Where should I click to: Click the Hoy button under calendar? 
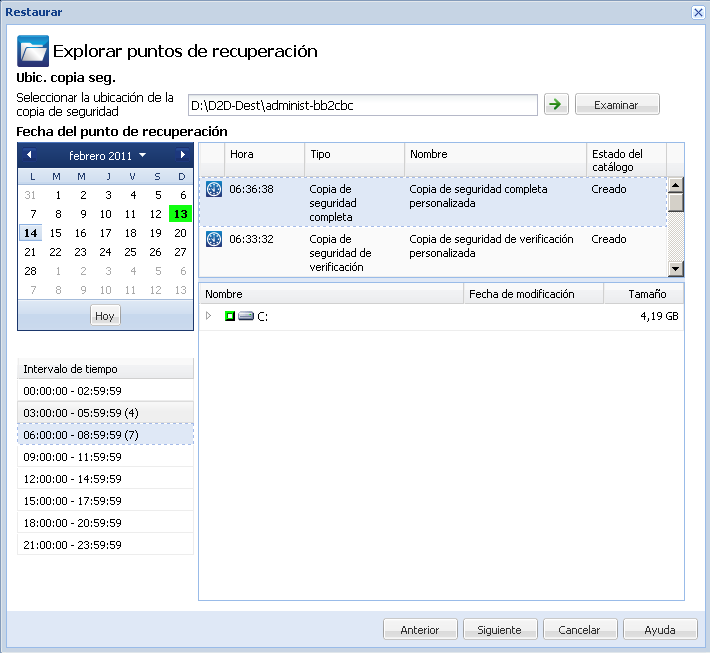(105, 315)
